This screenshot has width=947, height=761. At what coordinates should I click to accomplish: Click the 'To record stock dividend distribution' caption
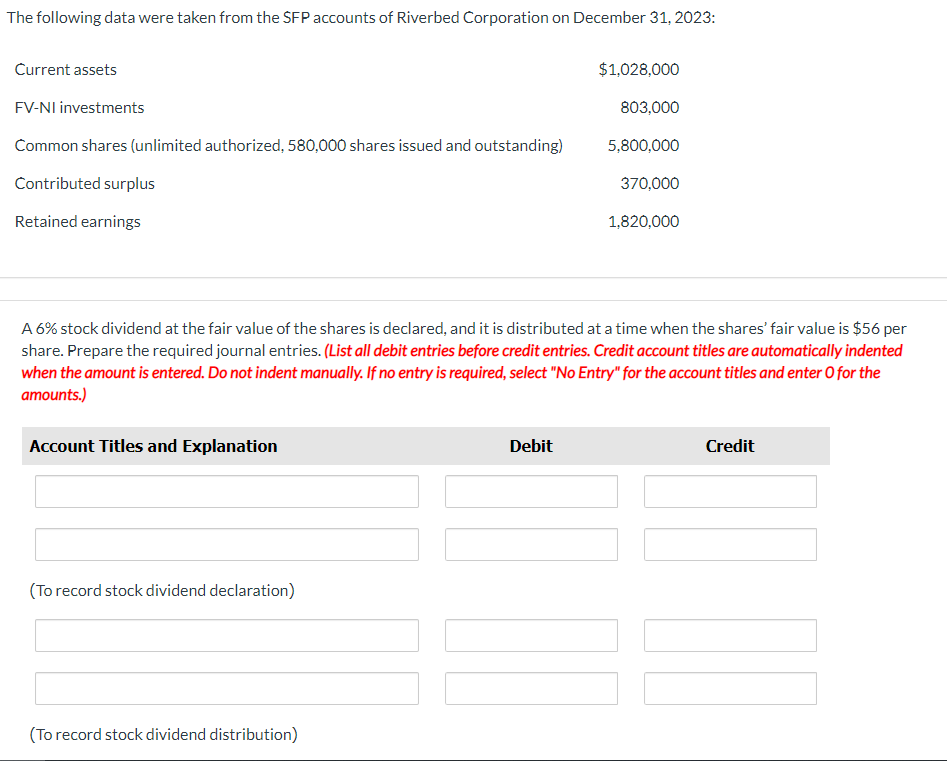[163, 734]
